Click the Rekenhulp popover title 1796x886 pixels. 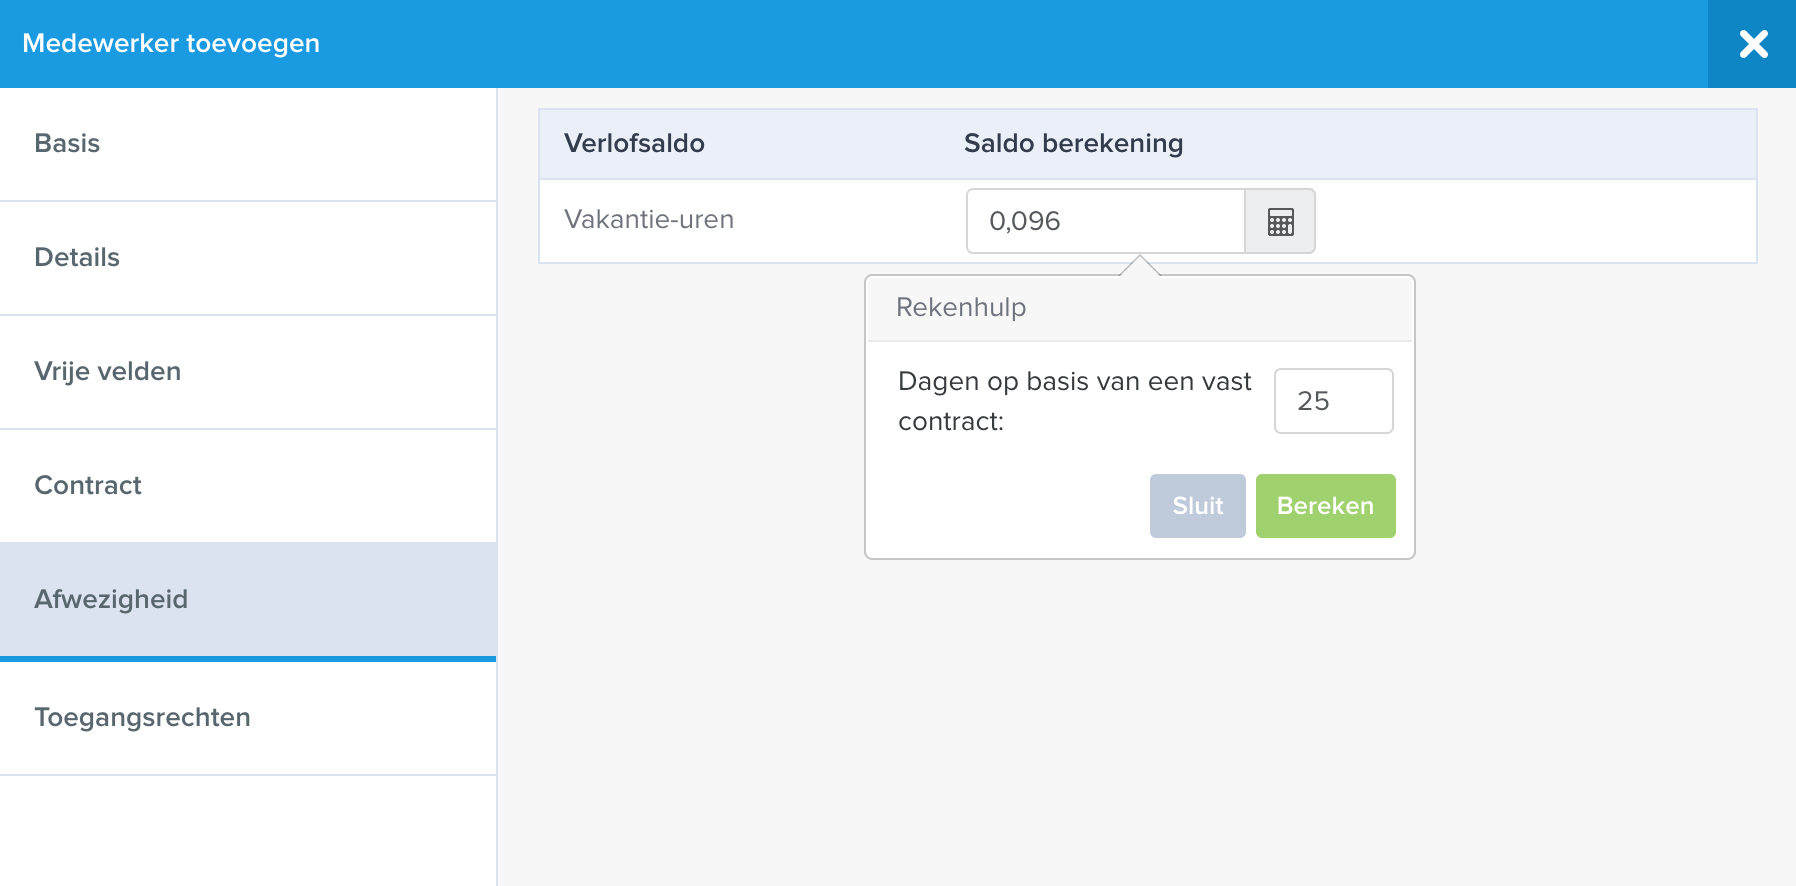pyautogui.click(x=961, y=307)
